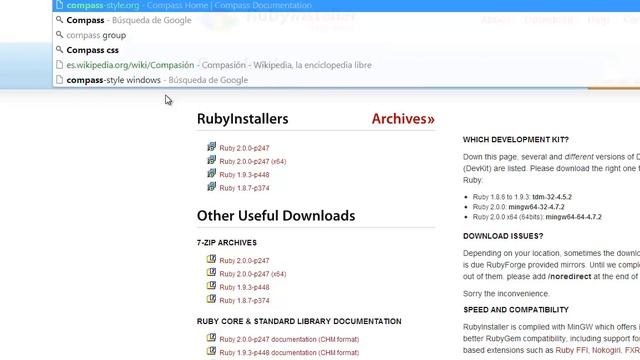Download the Ruby 1.9.3-p448 7-zip archive
This screenshot has height=360, width=640.
click(244, 287)
